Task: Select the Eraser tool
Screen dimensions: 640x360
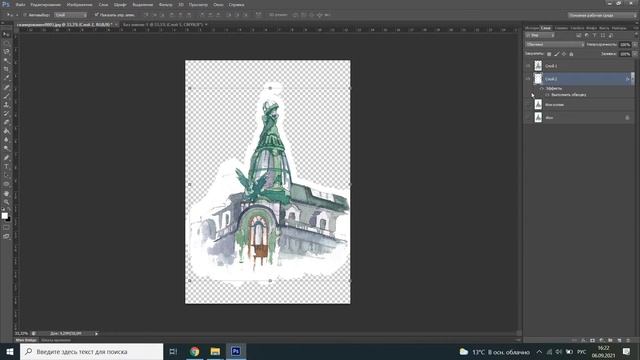Action: pyautogui.click(x=6, y=122)
